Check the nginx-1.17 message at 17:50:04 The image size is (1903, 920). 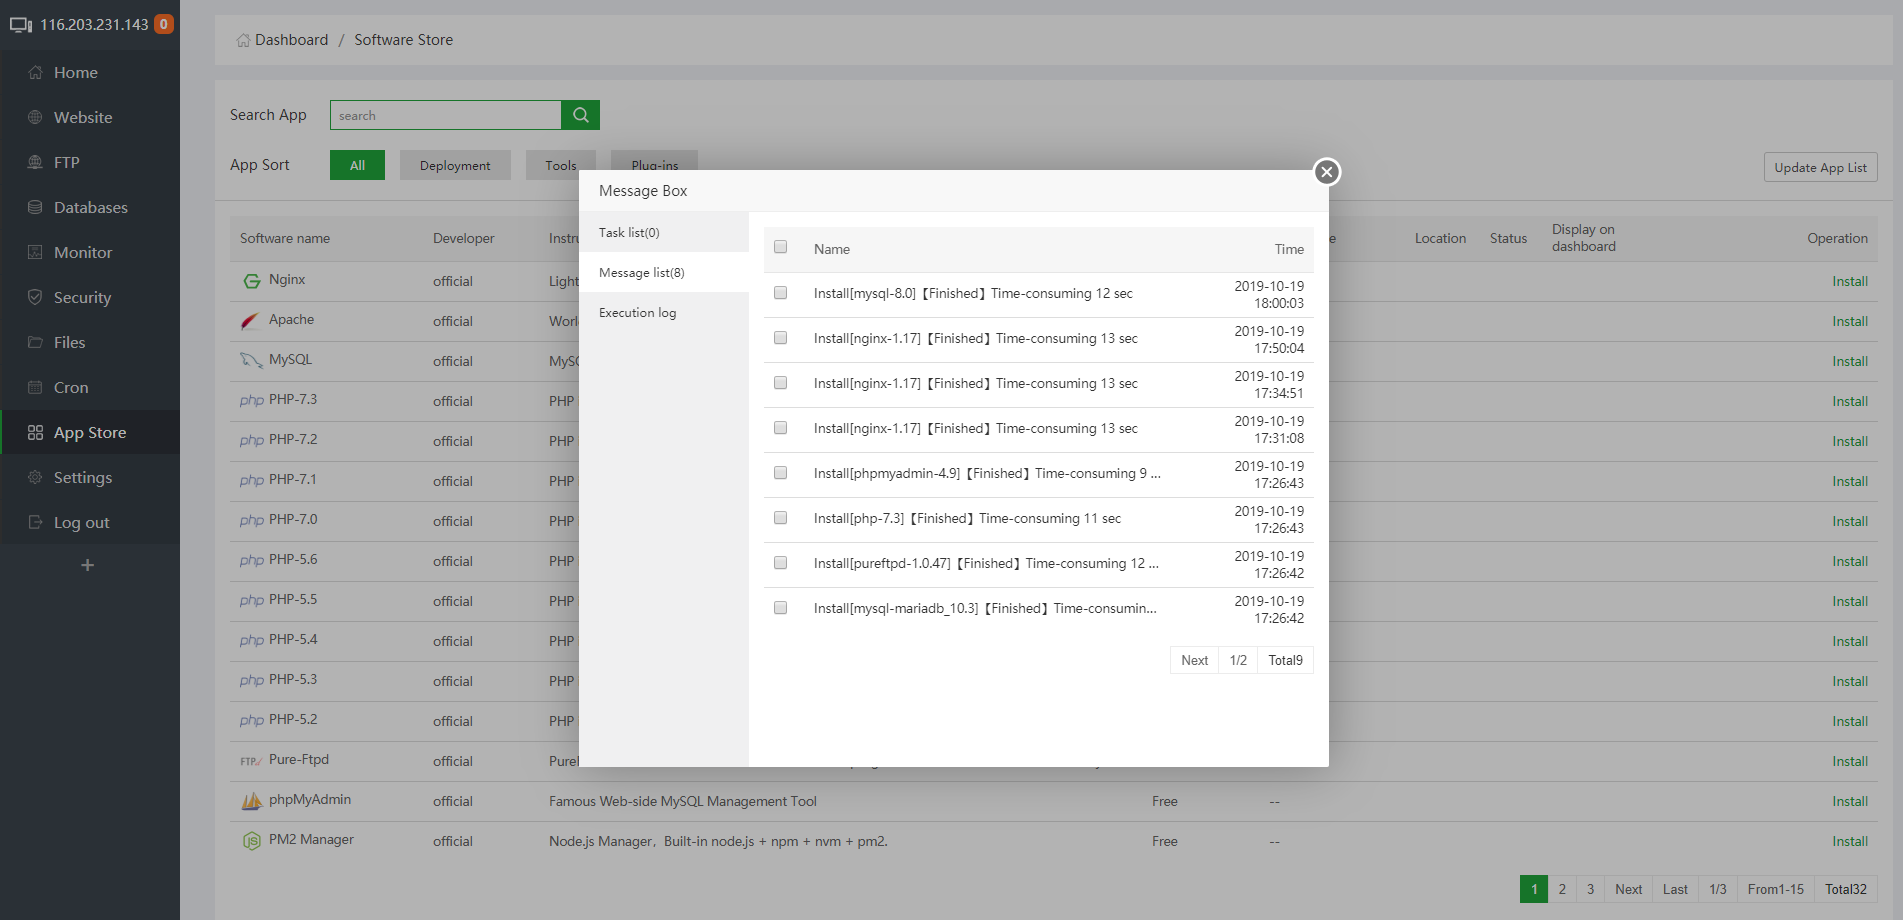(781, 338)
